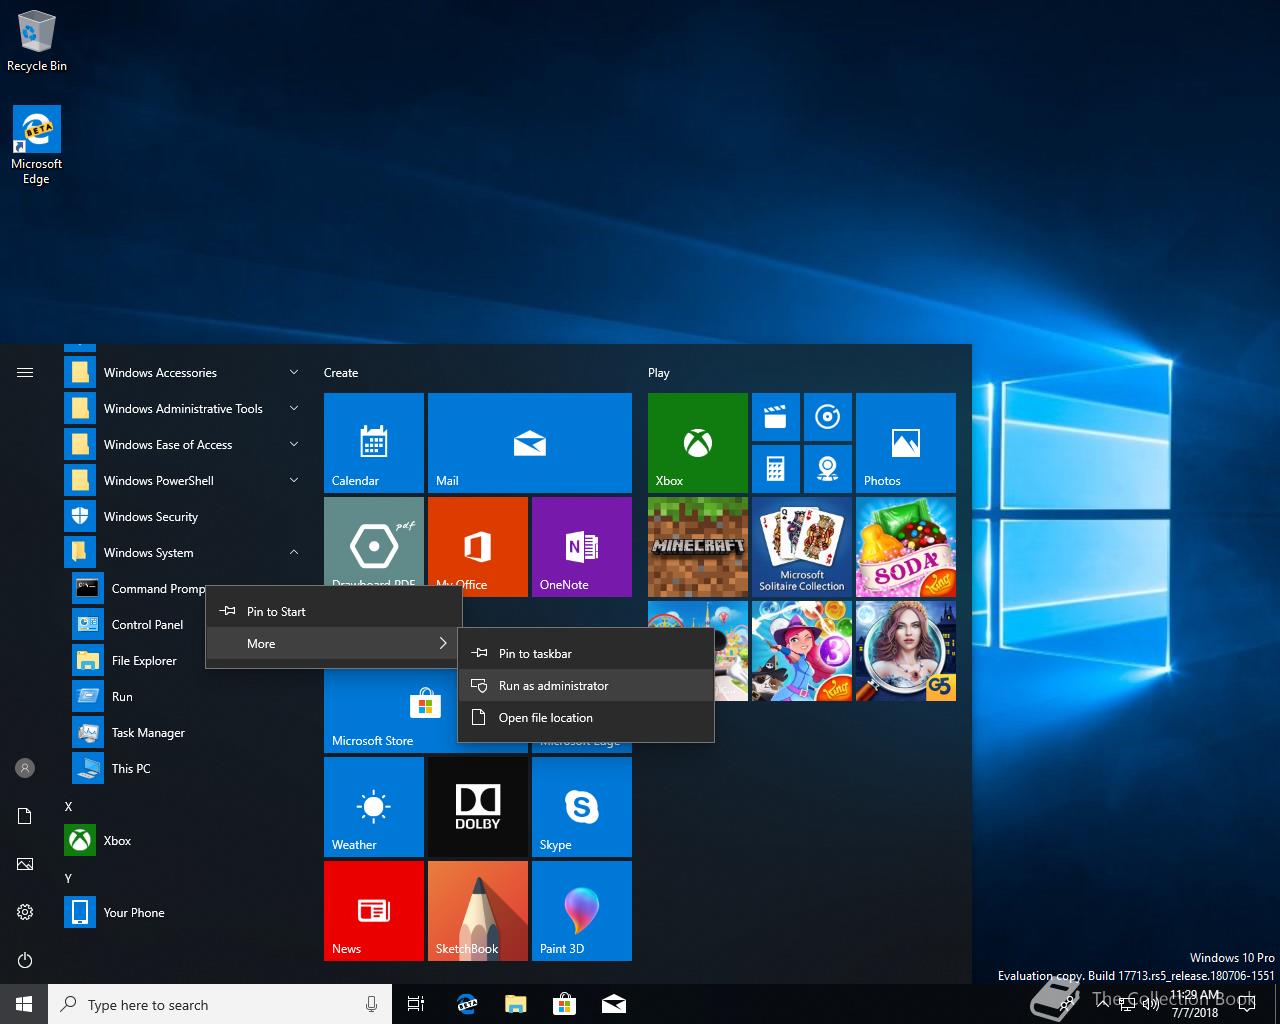Open the Photos tile
This screenshot has width=1280, height=1024.
(x=906, y=443)
